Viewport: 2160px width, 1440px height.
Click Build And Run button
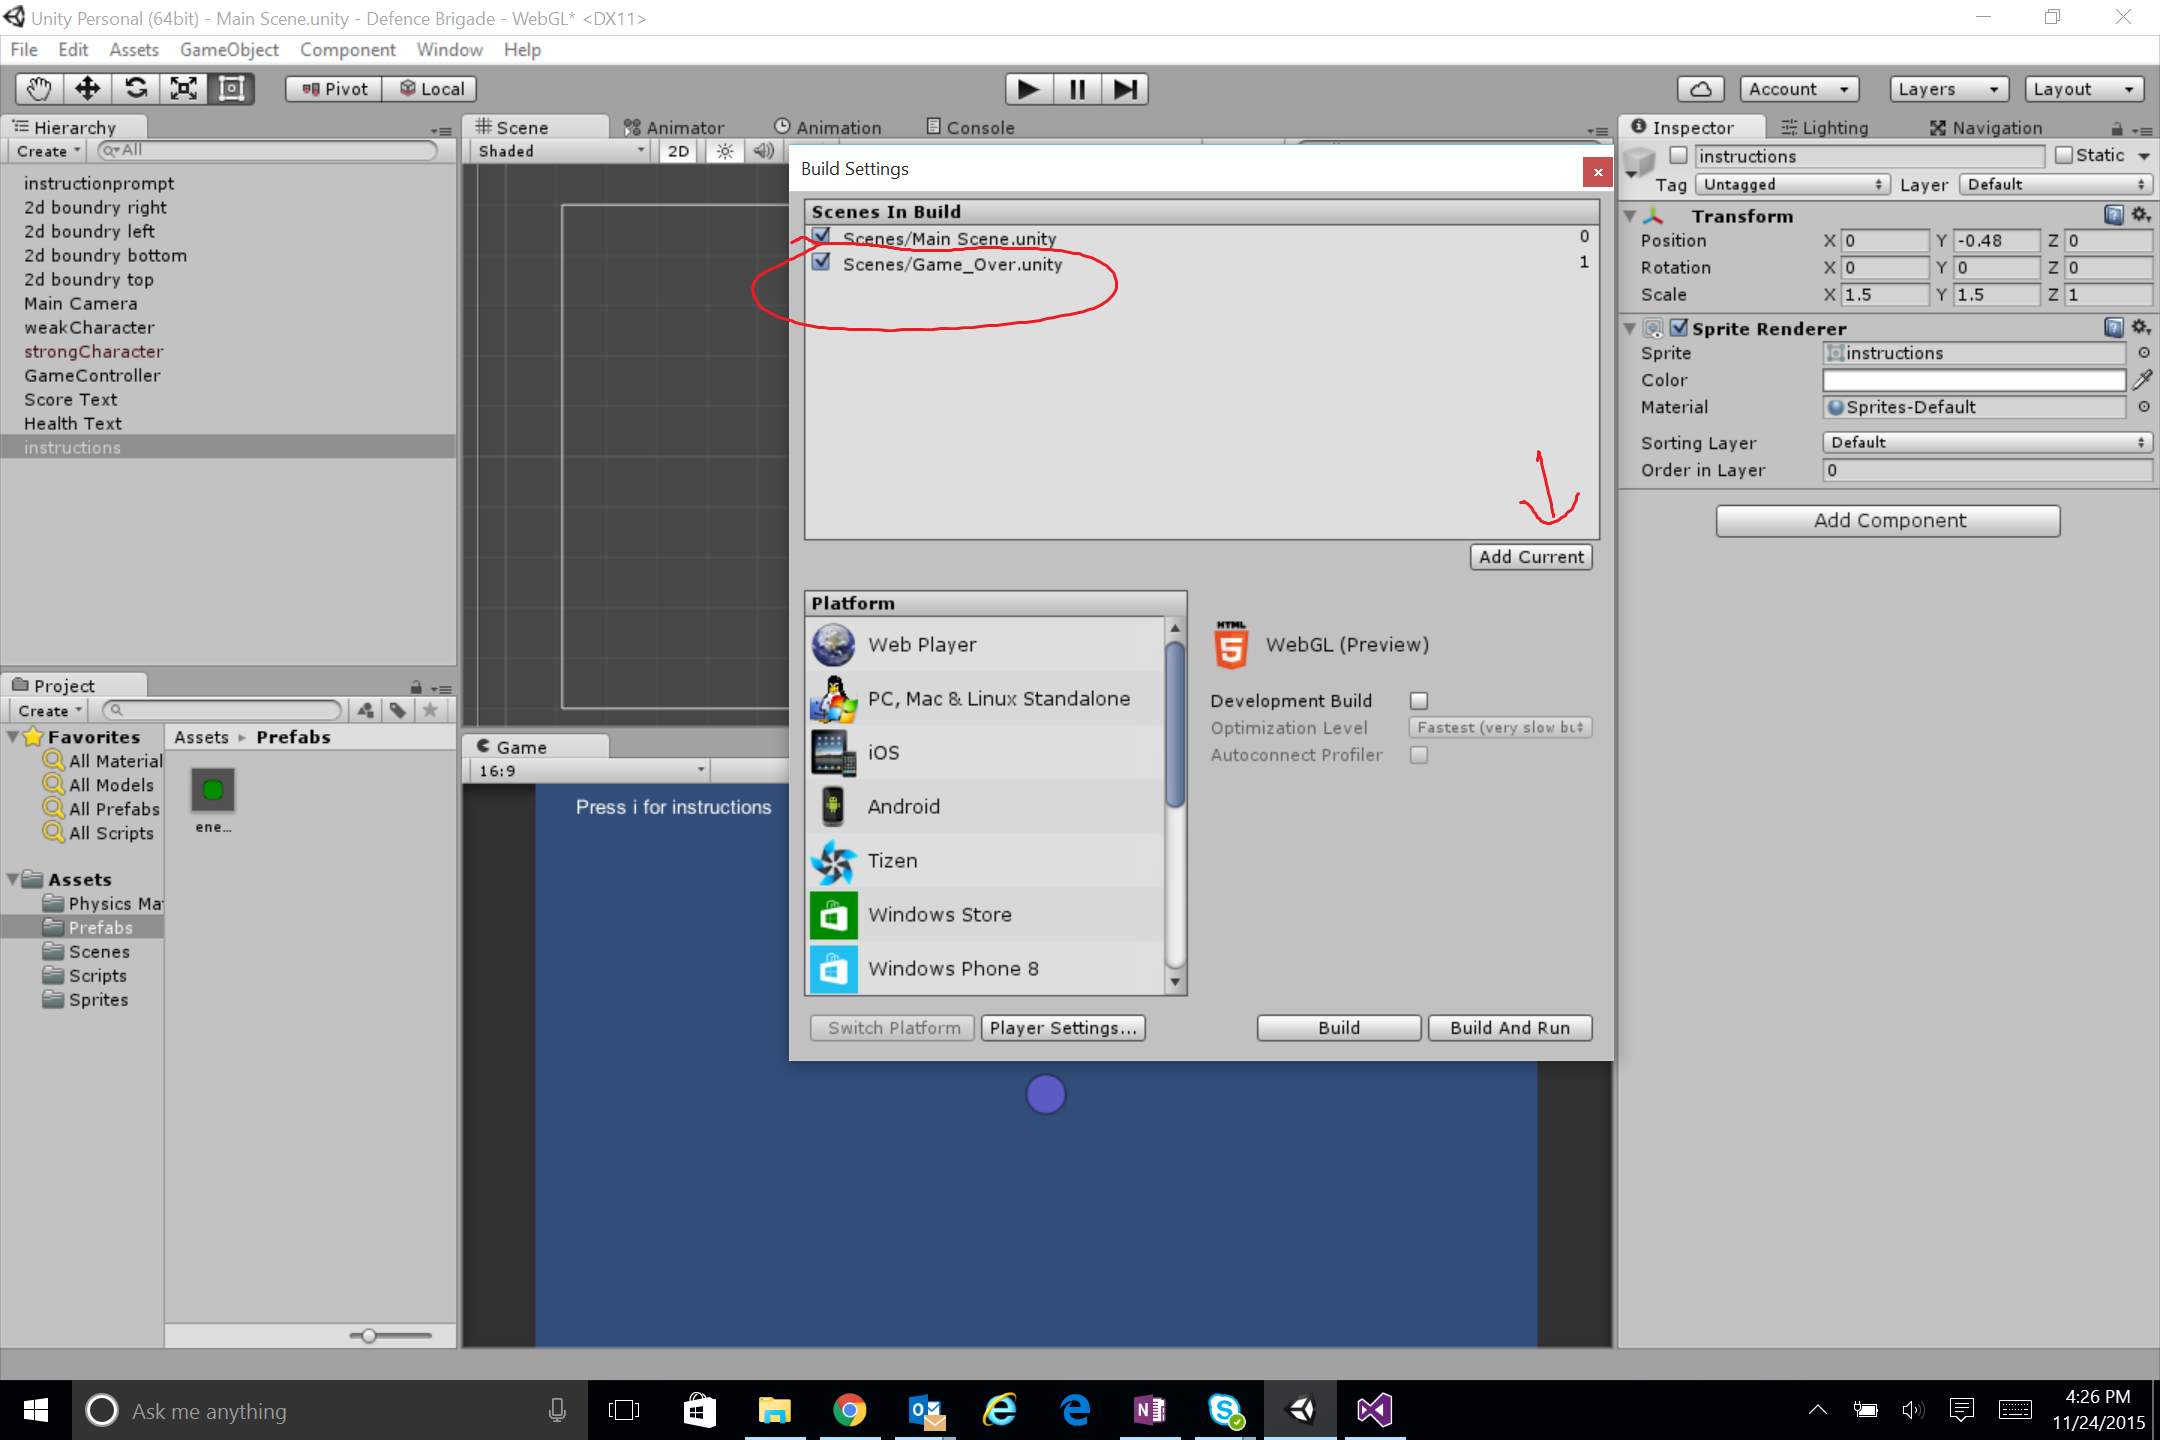pyautogui.click(x=1510, y=1028)
